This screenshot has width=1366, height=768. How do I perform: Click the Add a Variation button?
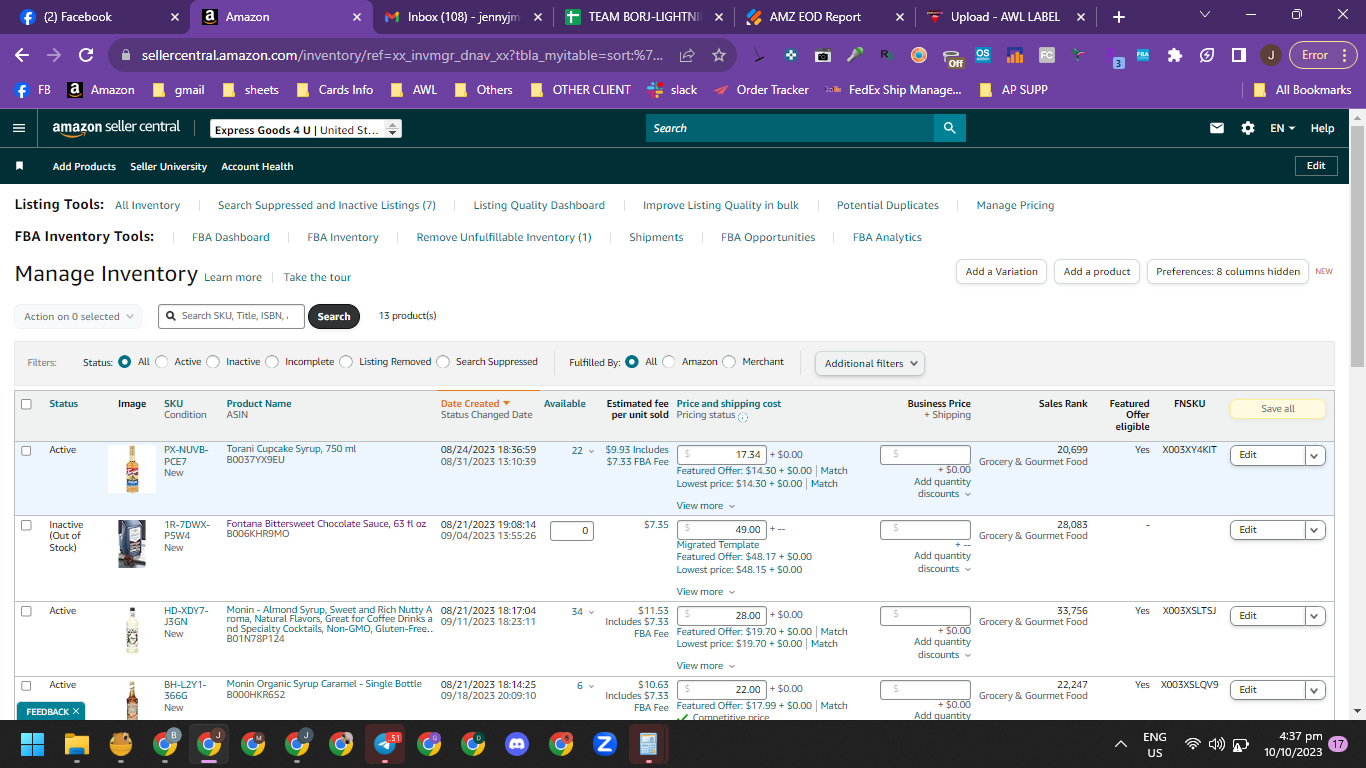click(x=1002, y=271)
